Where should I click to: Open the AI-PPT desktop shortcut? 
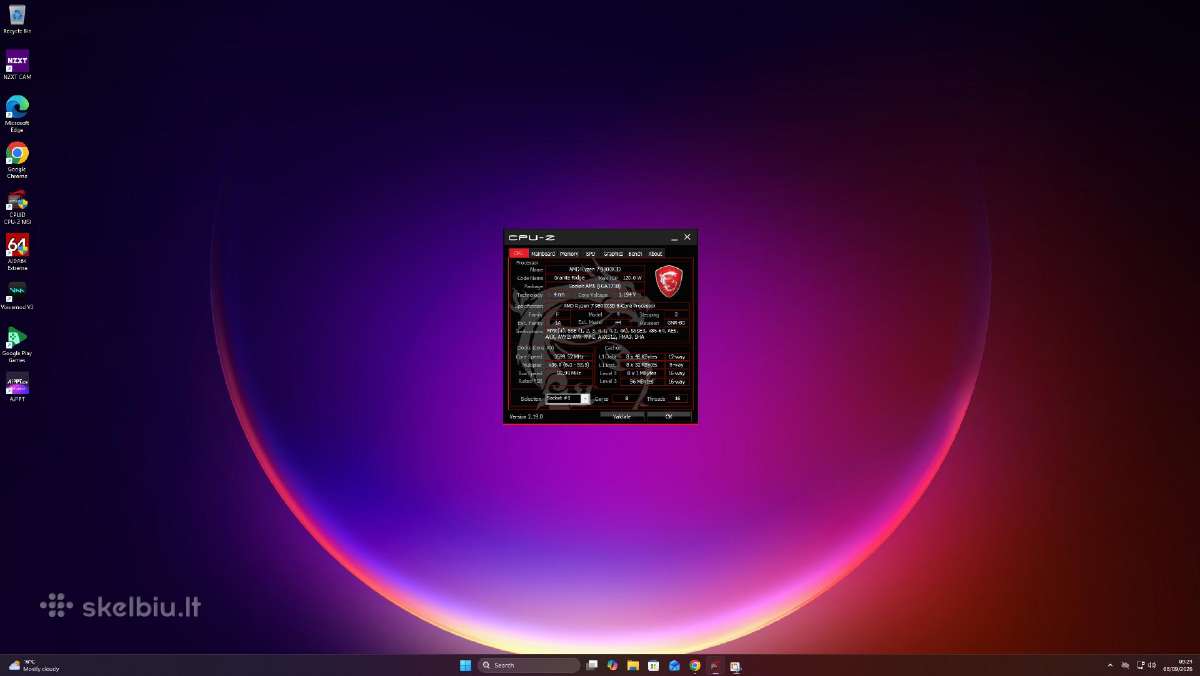(x=17, y=388)
